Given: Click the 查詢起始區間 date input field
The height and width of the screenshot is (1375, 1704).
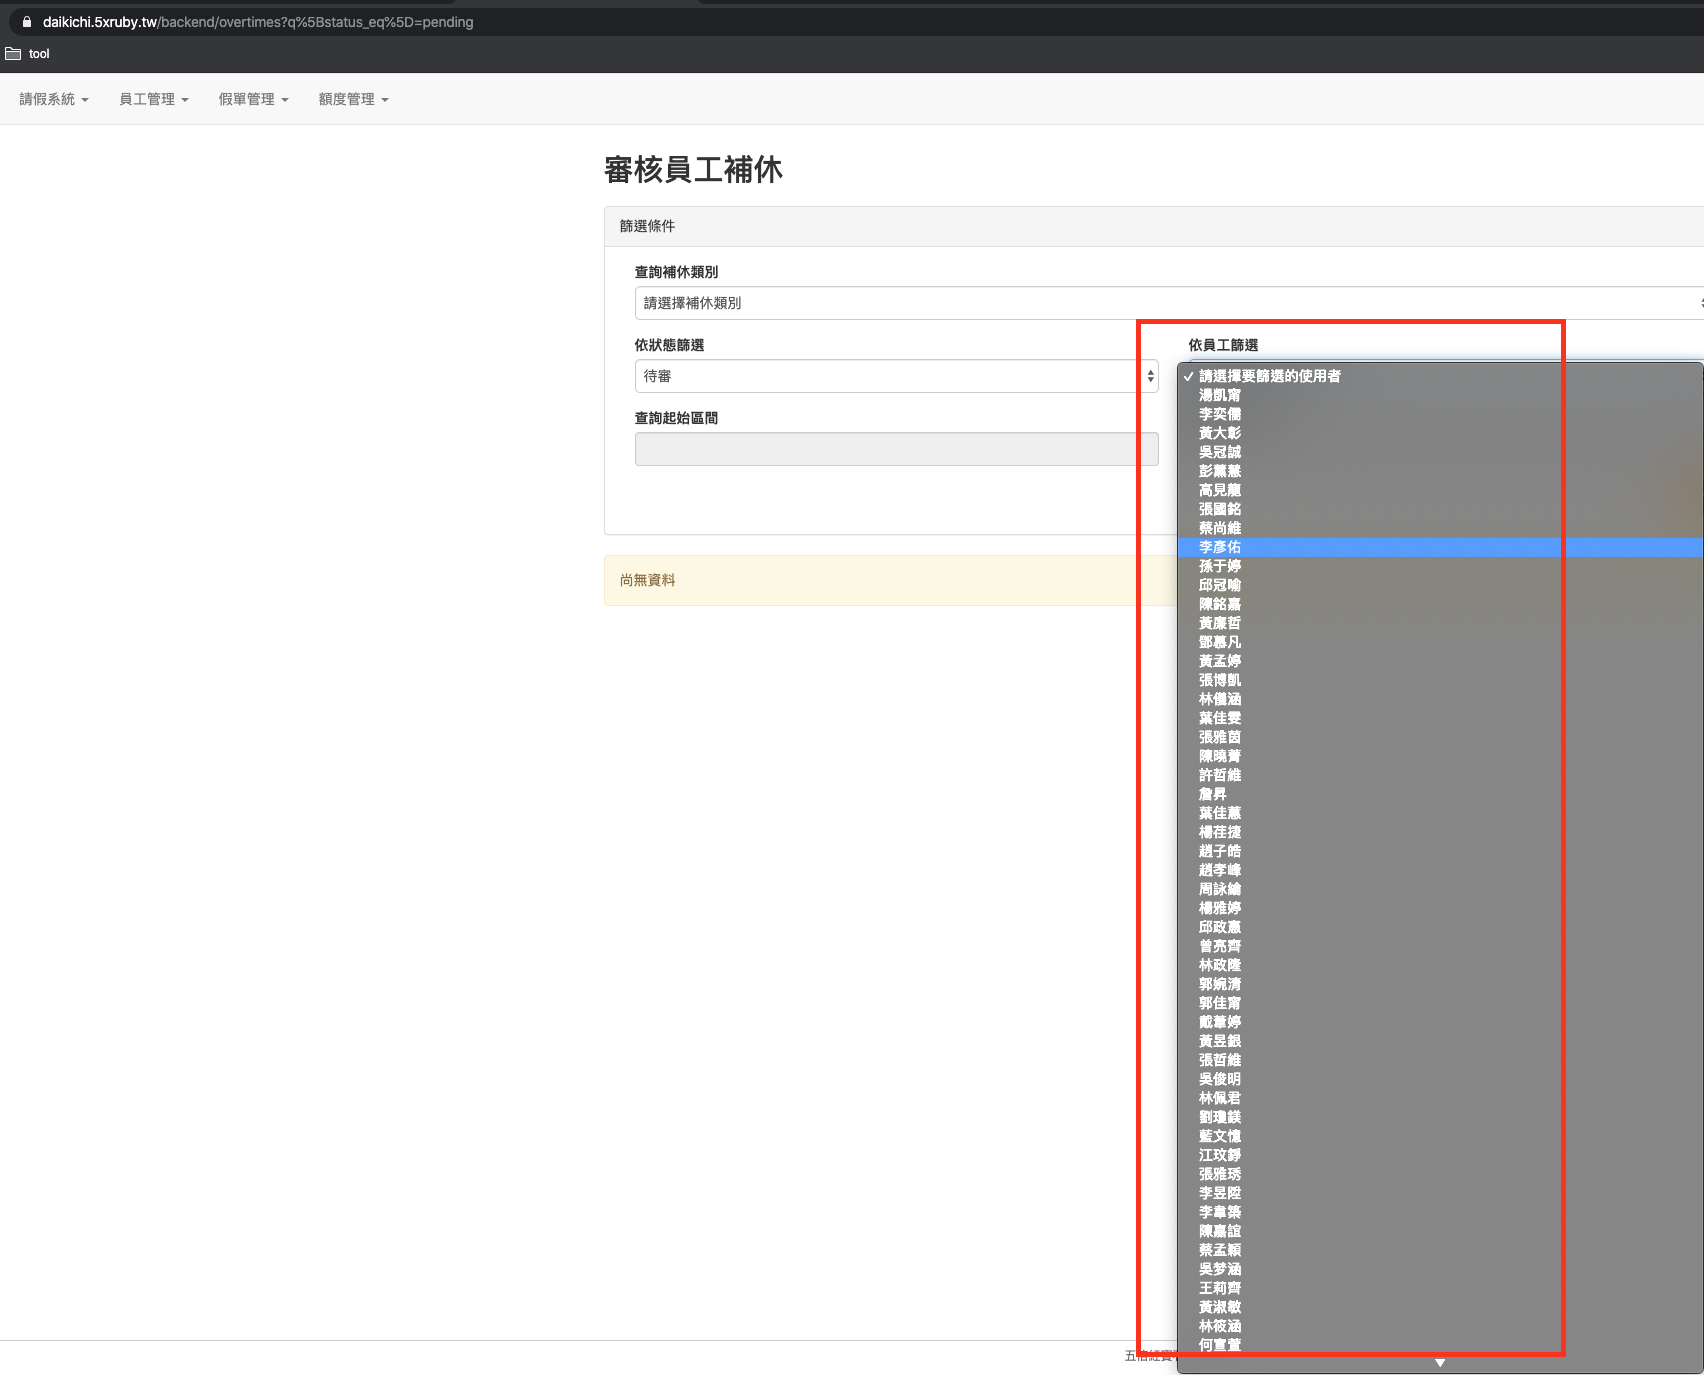Looking at the screenshot, I should [897, 449].
